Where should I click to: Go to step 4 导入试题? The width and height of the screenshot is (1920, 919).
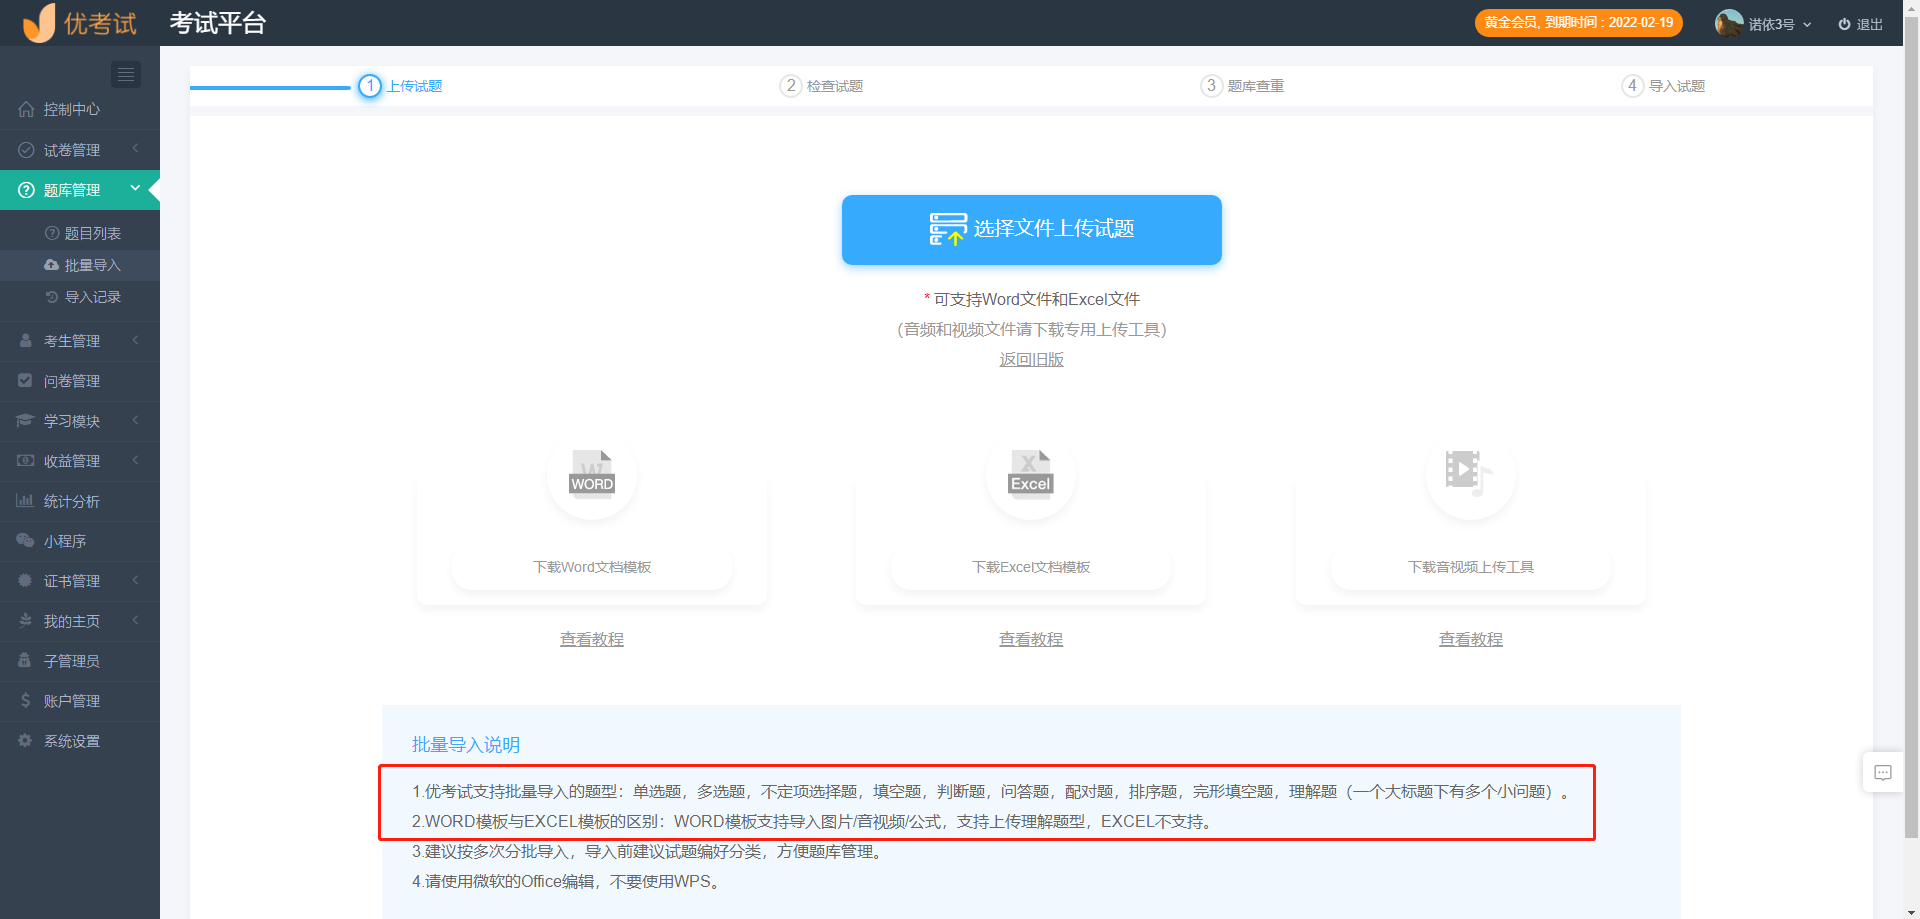pos(1663,86)
